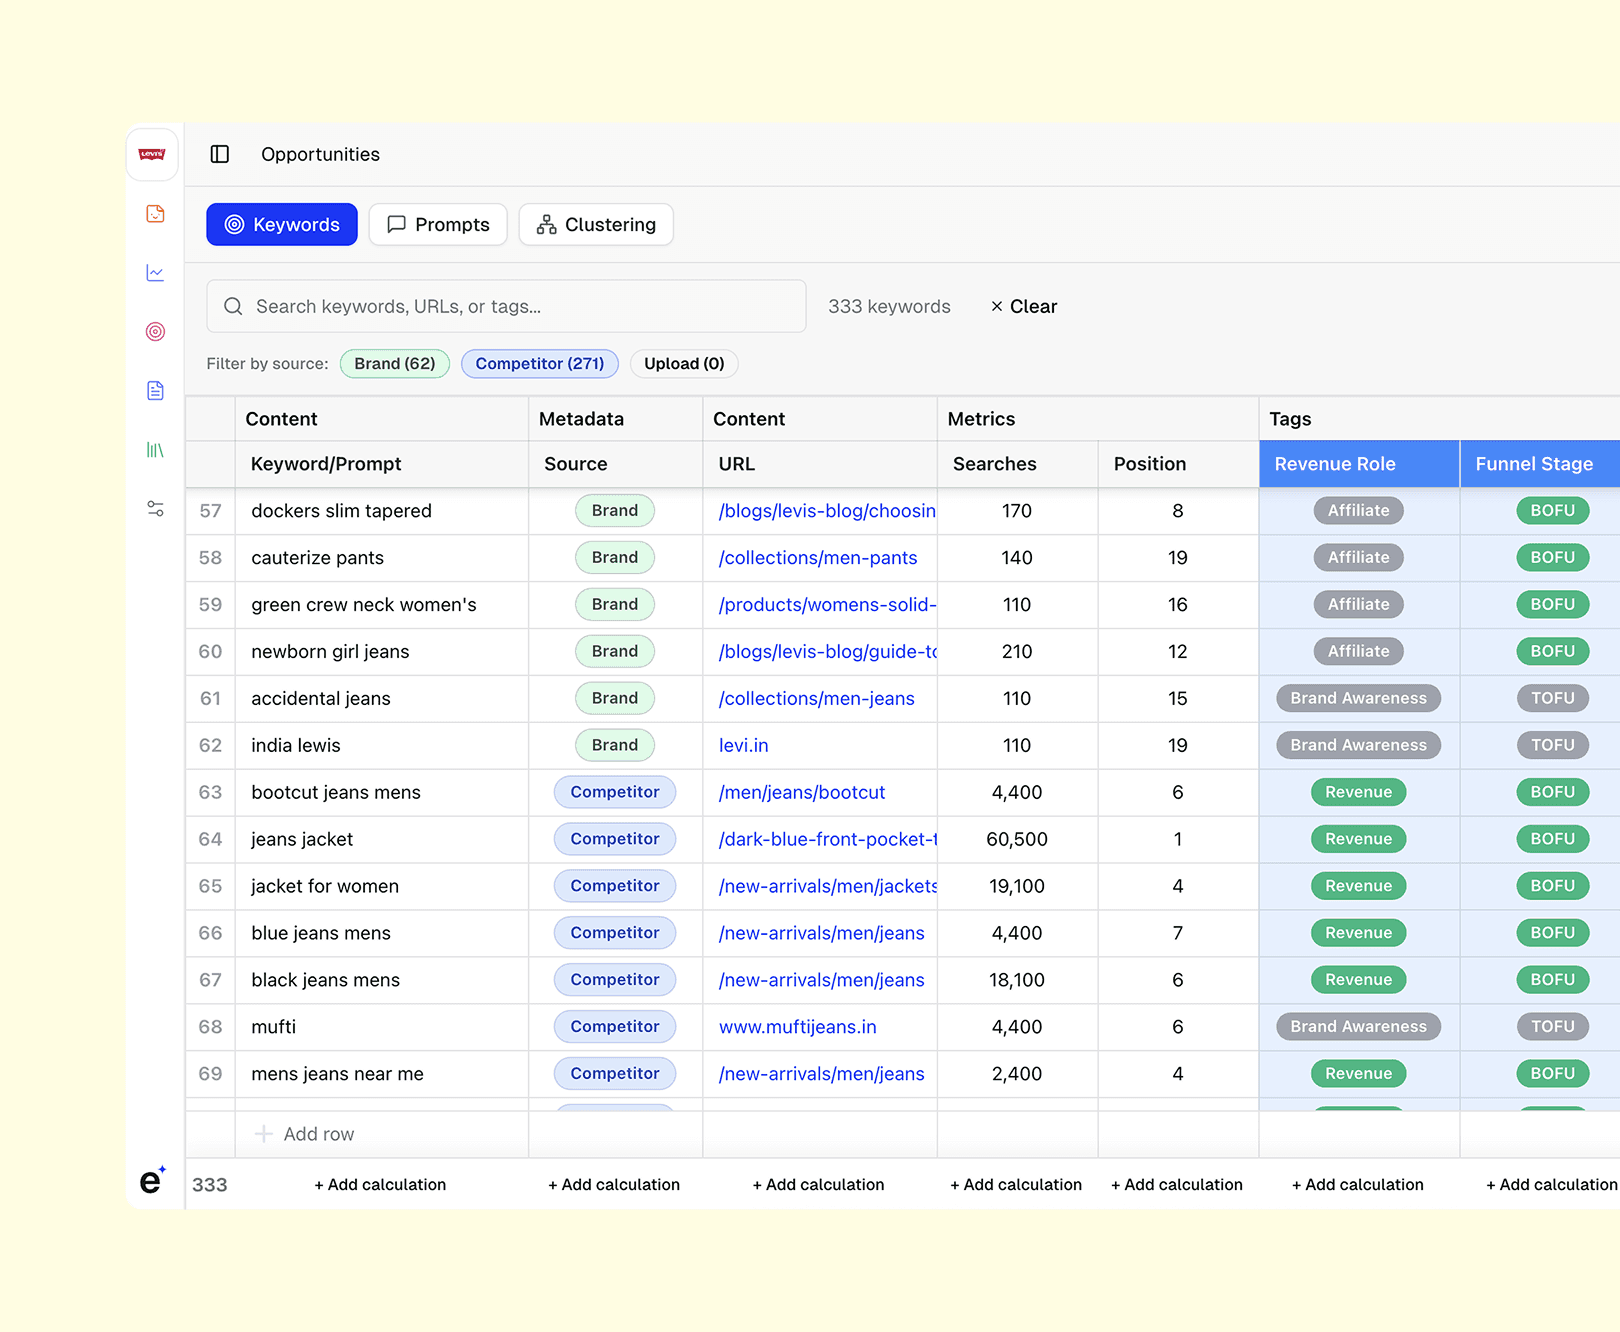Add calculation under Position column
This screenshot has width=1620, height=1332.
click(1177, 1185)
